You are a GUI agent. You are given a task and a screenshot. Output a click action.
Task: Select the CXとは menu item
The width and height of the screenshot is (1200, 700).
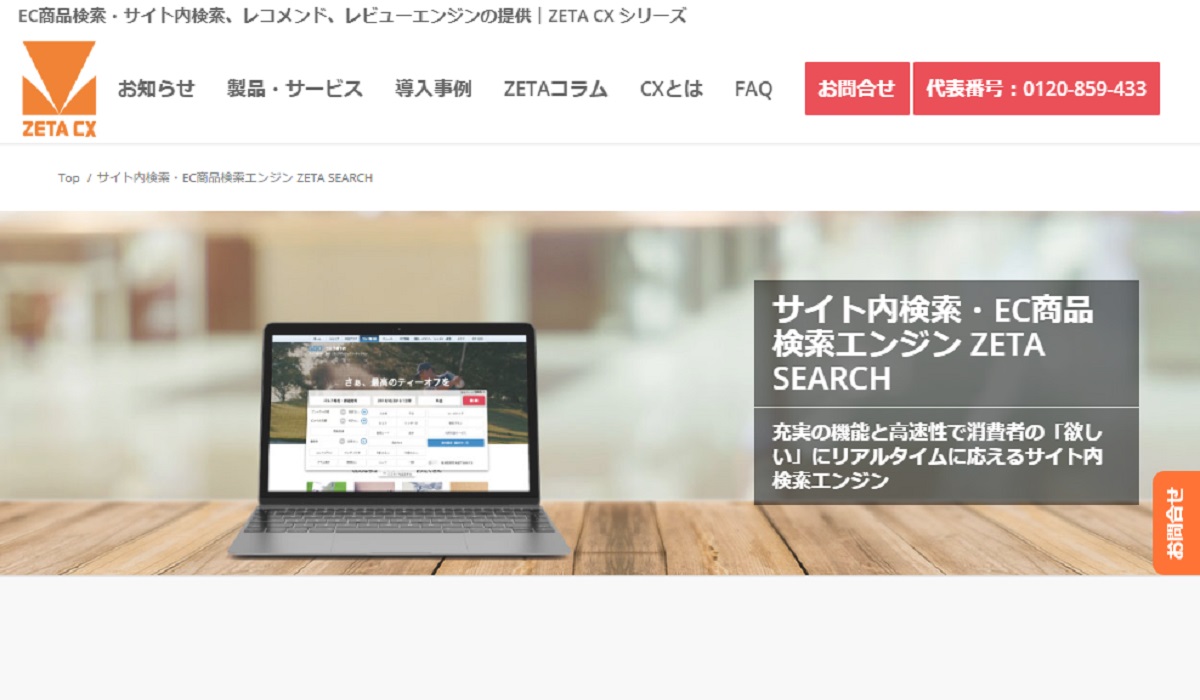pos(671,89)
